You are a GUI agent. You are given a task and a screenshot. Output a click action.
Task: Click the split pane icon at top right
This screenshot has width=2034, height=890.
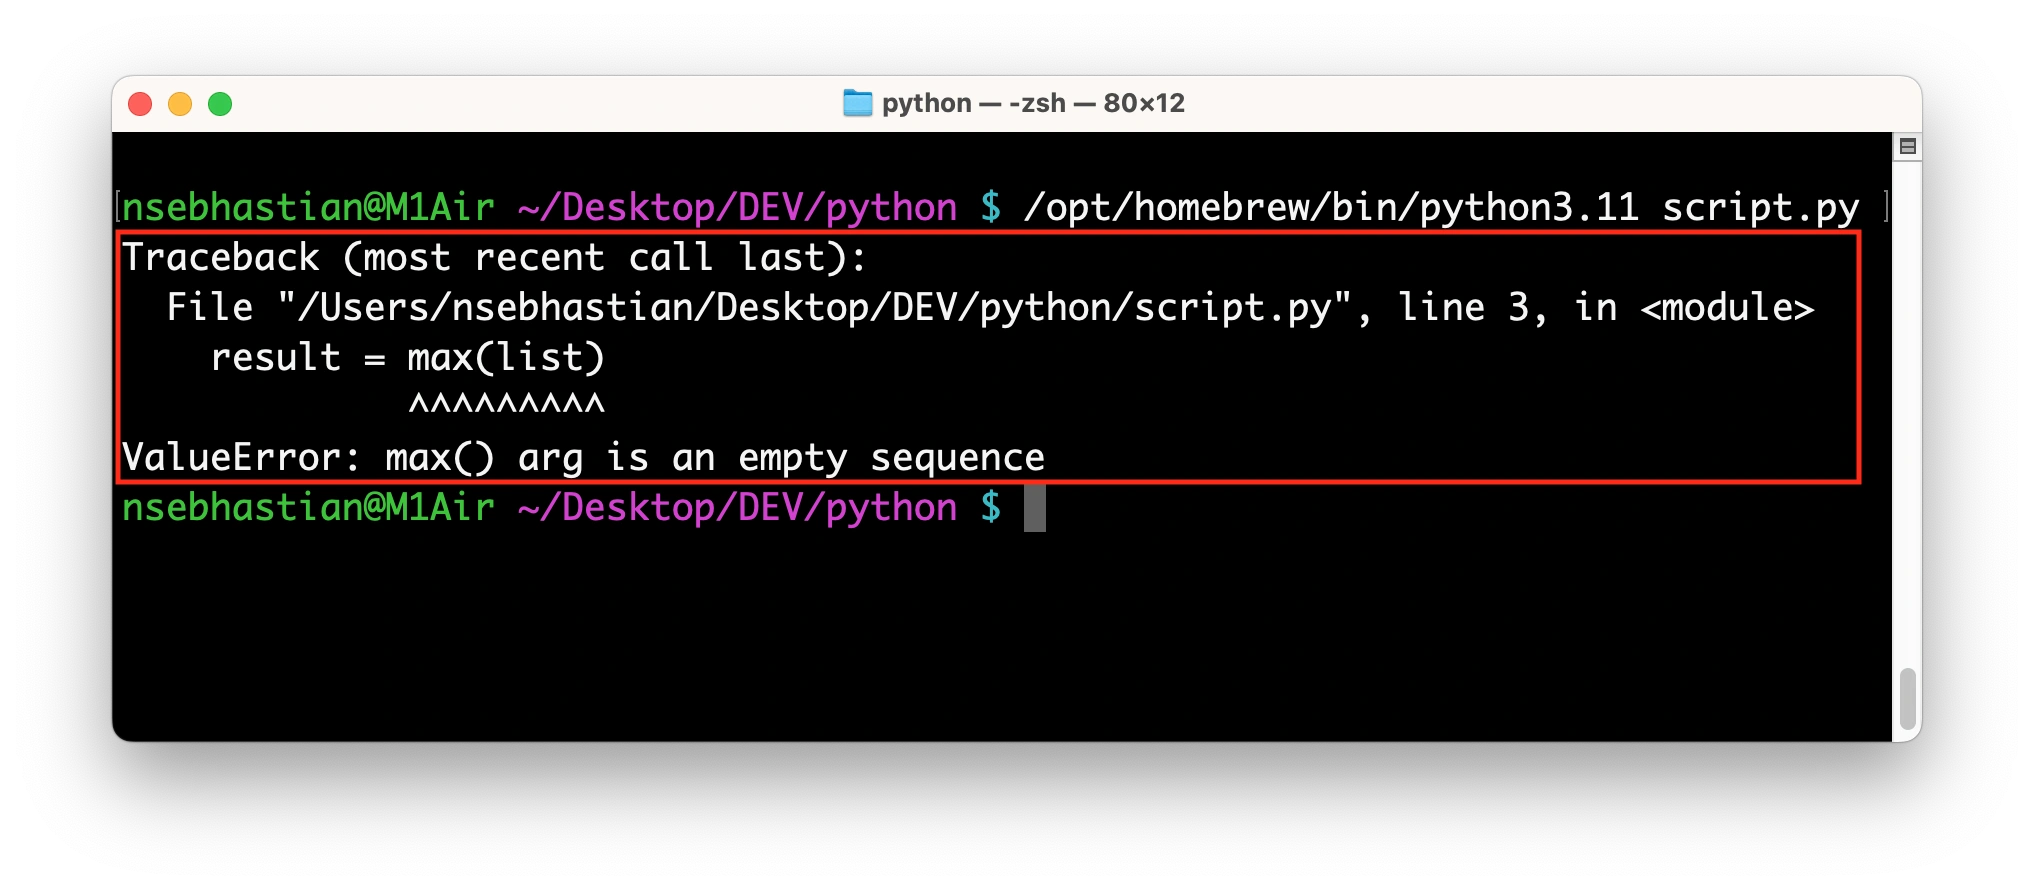1907,147
